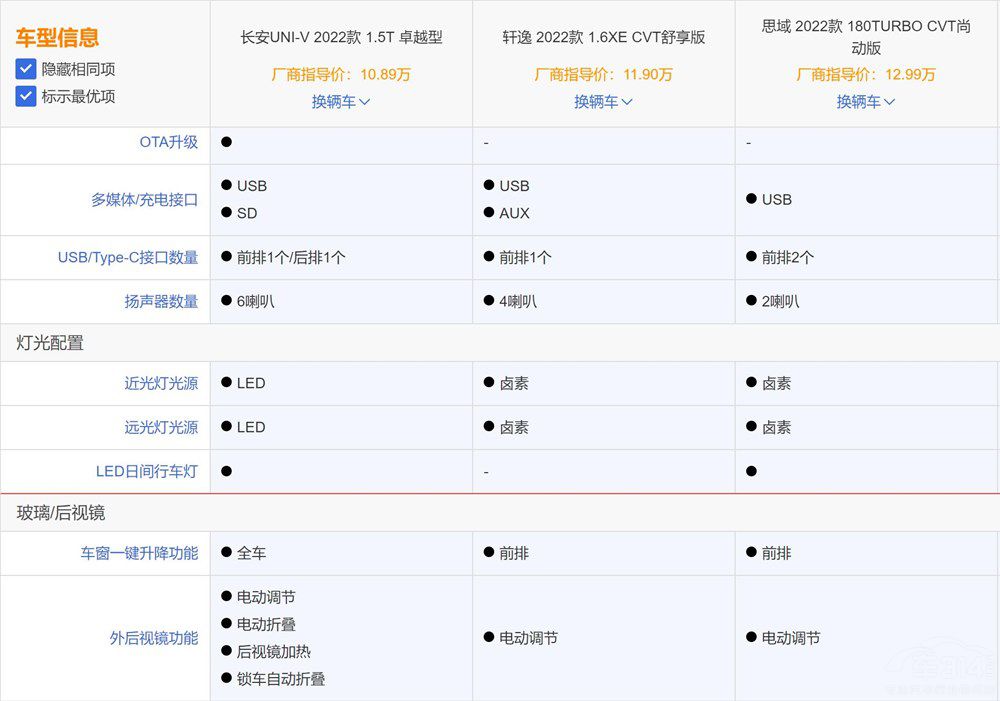Open 换辆车 dropdown under 思域 2022款
The width and height of the screenshot is (1000, 701).
click(x=866, y=102)
